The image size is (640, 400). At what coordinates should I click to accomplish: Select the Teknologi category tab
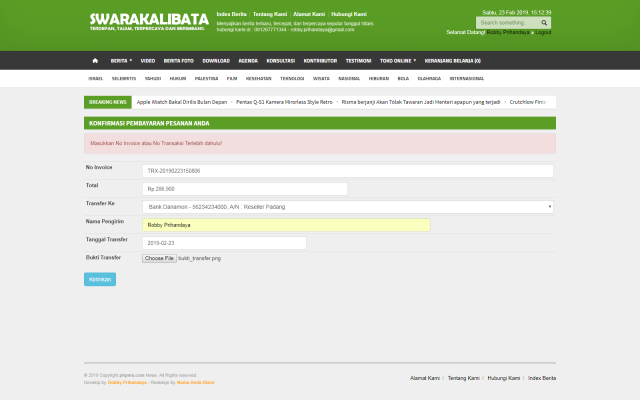point(292,77)
